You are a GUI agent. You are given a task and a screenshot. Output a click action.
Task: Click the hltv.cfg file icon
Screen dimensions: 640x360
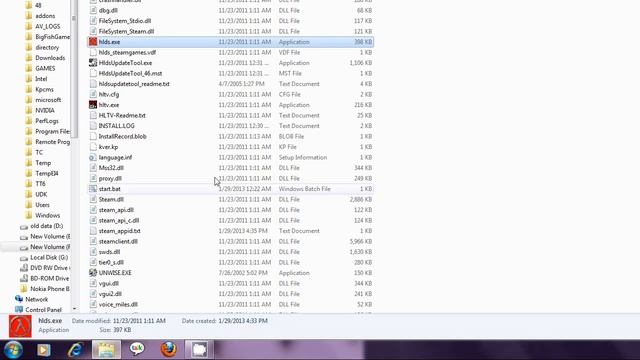[93, 94]
